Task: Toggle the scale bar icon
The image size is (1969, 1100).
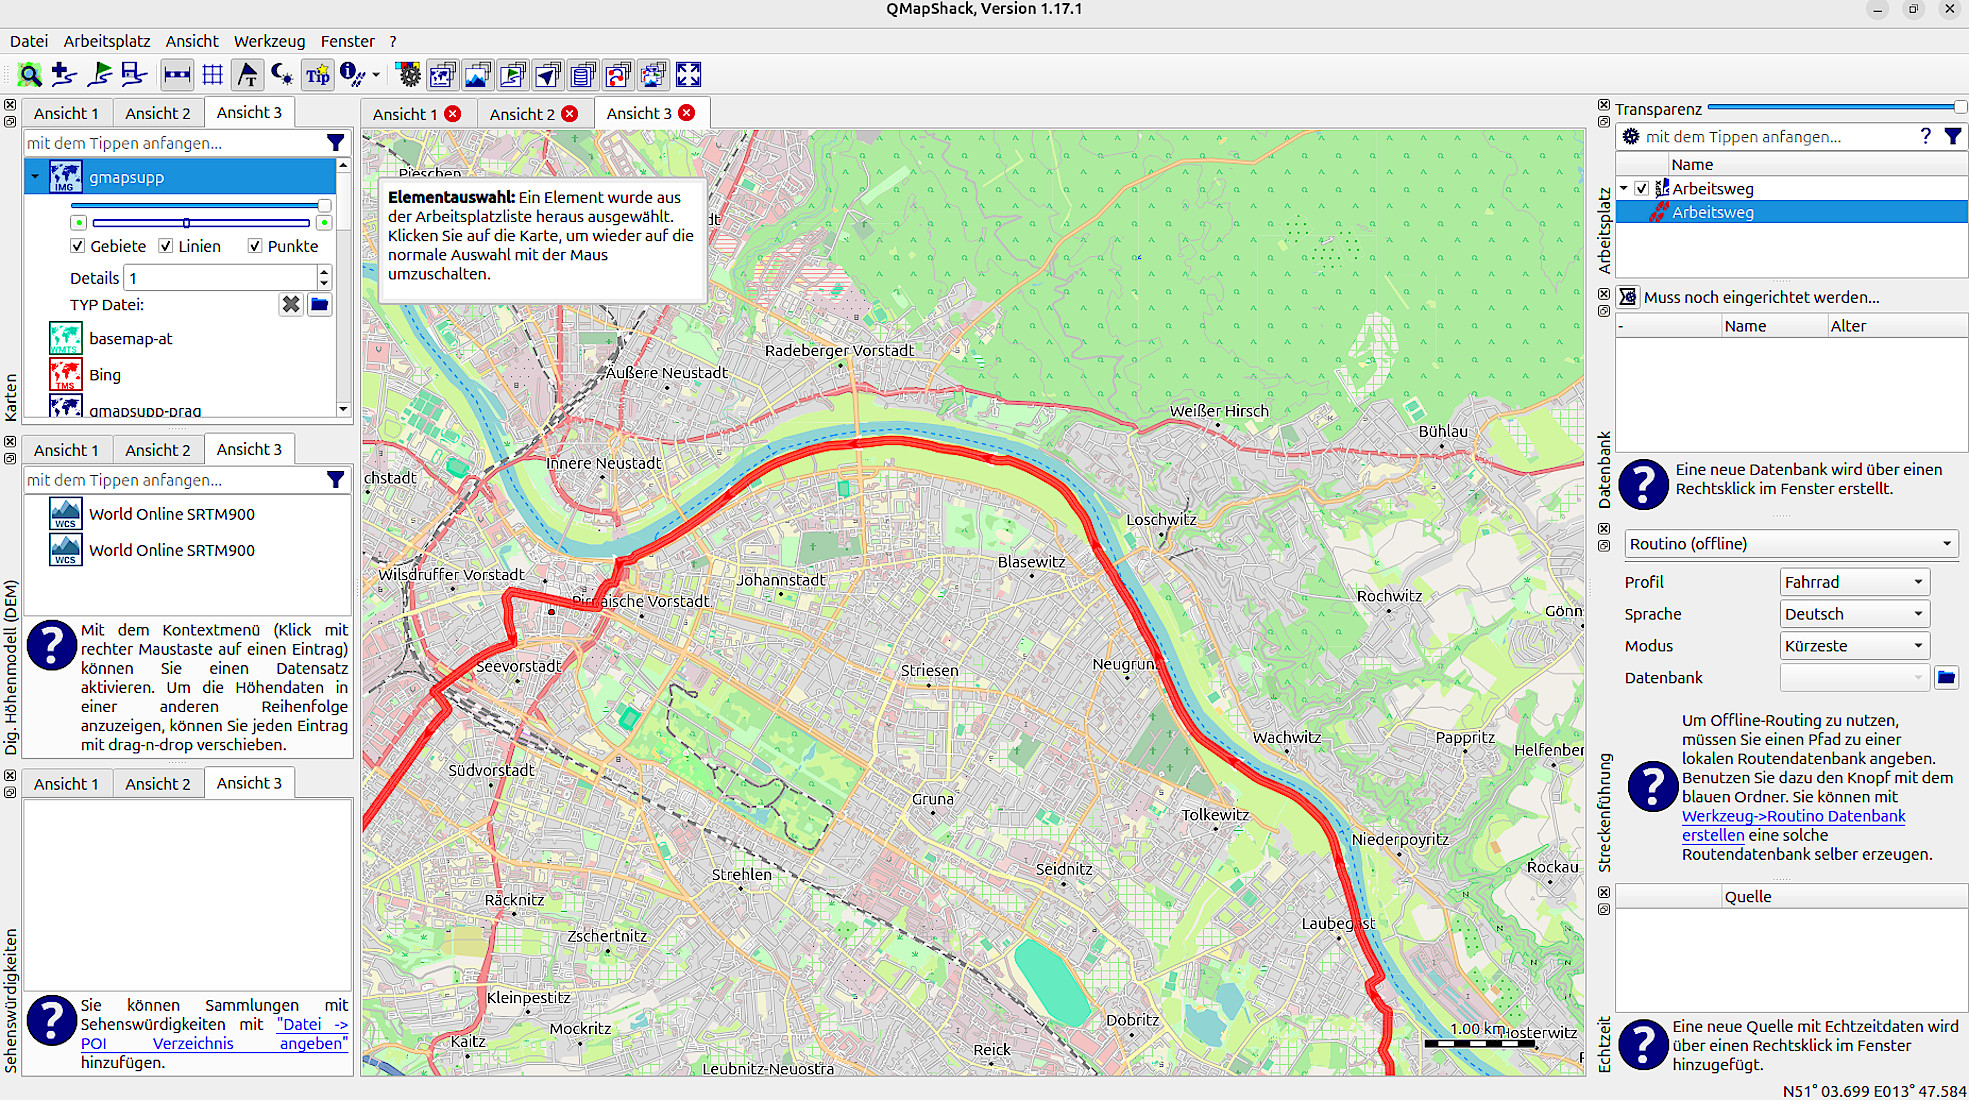Action: [x=177, y=75]
